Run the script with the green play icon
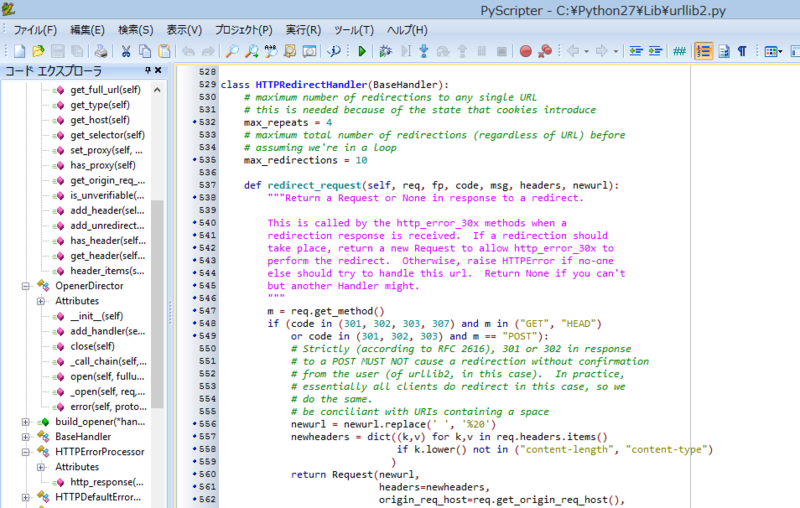This screenshot has width=800, height=508. point(362,51)
